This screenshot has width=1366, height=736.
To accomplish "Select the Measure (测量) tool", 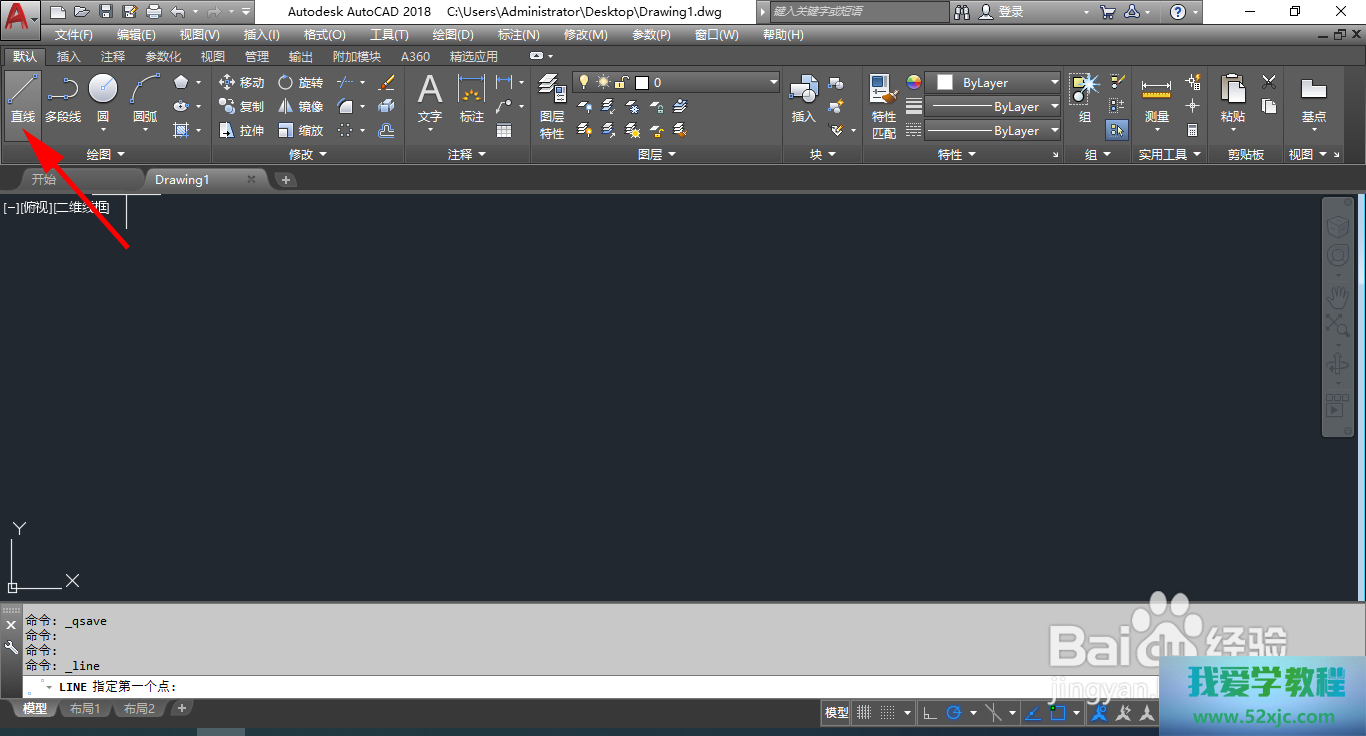I will click(1156, 100).
